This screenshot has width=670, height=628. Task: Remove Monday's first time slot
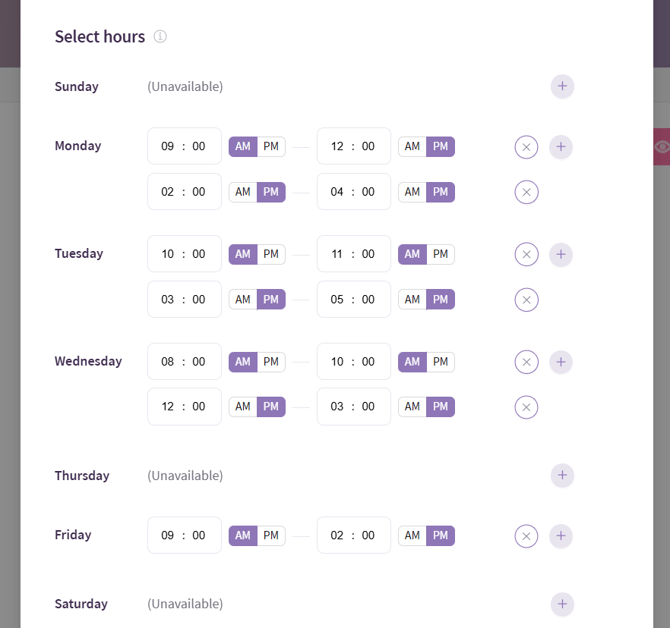coord(526,147)
